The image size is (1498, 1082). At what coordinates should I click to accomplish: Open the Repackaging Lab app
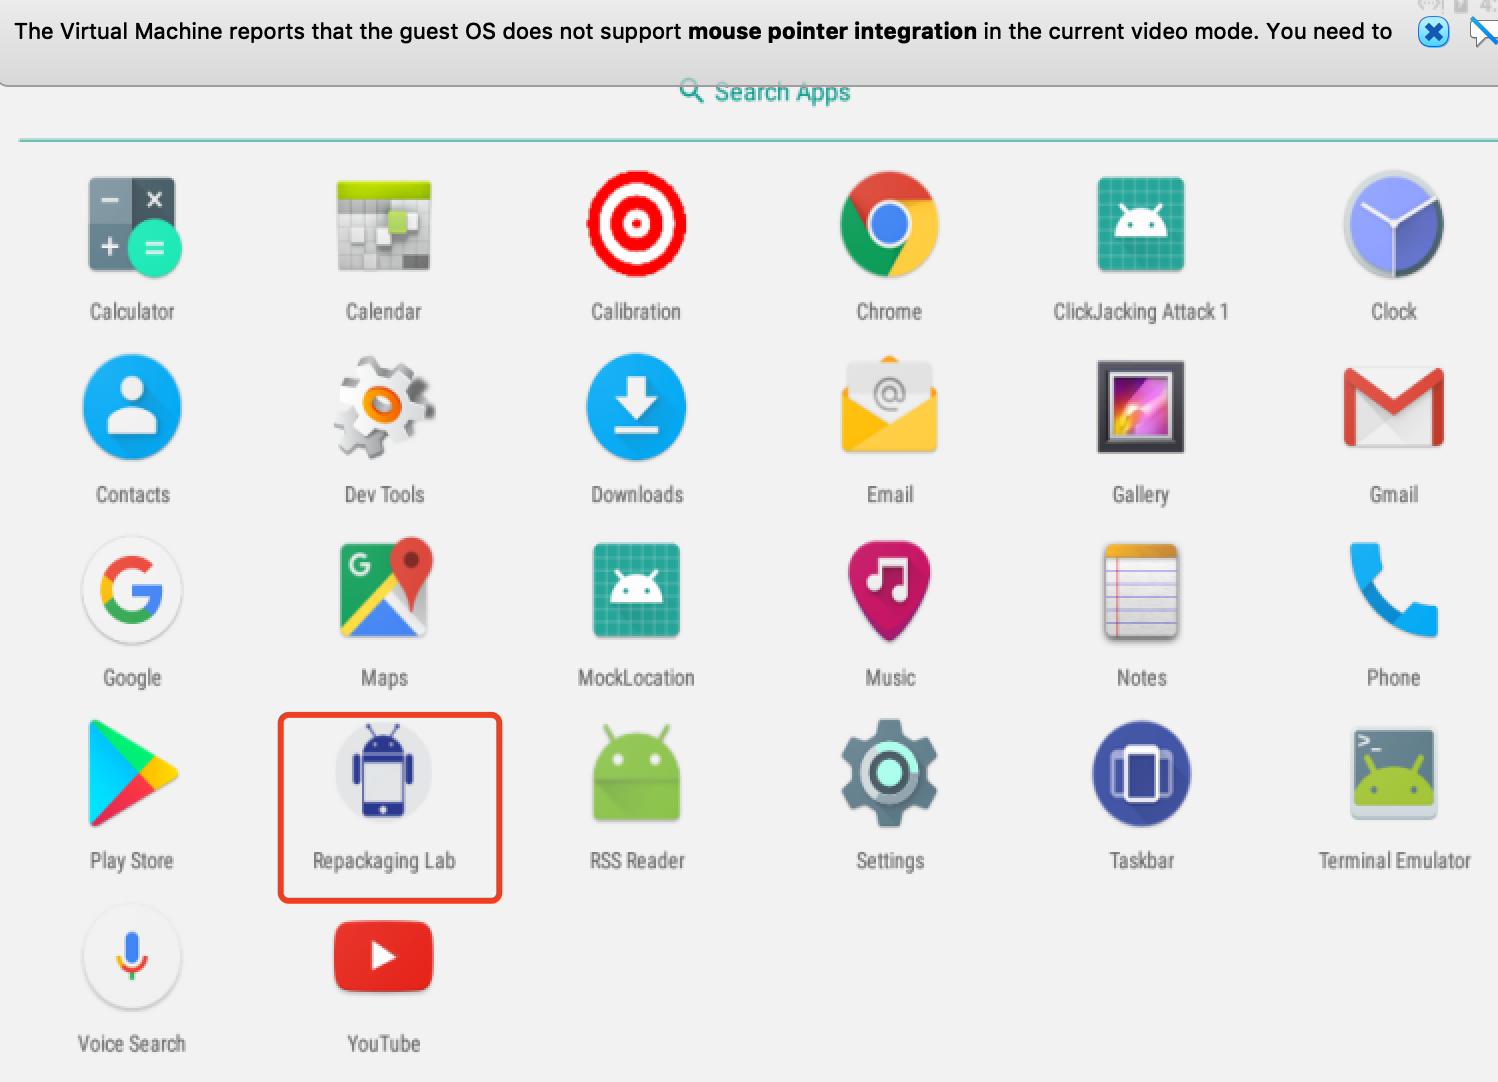click(x=384, y=771)
